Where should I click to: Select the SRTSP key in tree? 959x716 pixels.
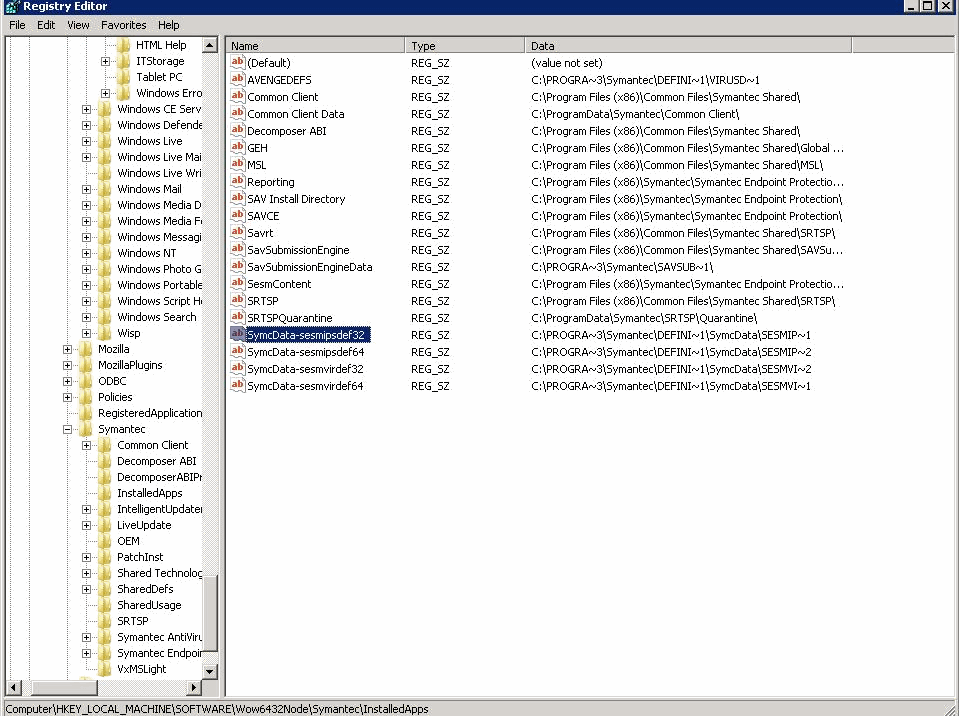133,621
